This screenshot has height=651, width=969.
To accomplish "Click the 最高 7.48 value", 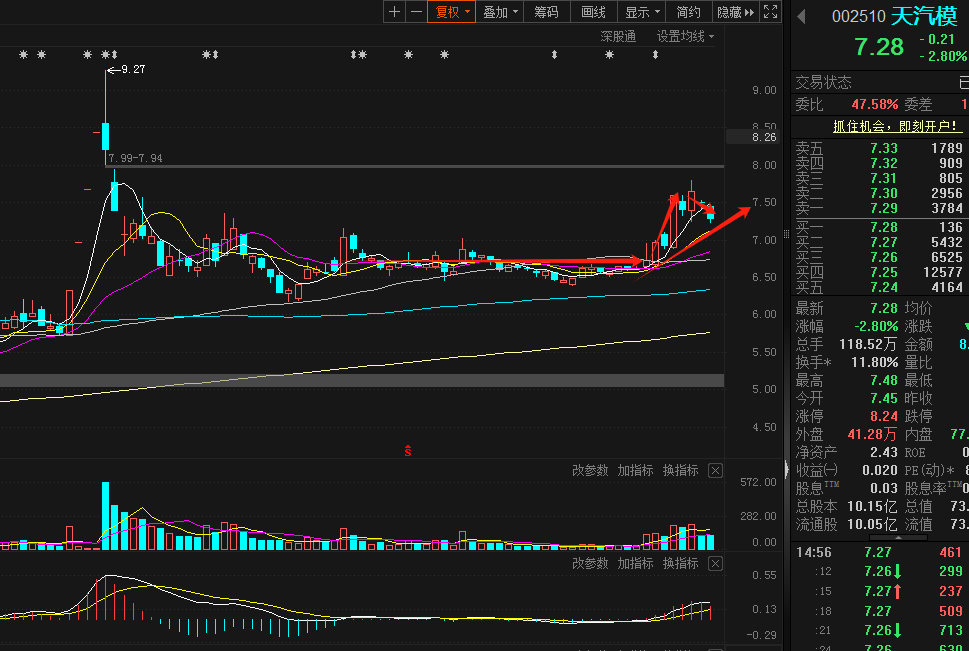I will pos(884,380).
